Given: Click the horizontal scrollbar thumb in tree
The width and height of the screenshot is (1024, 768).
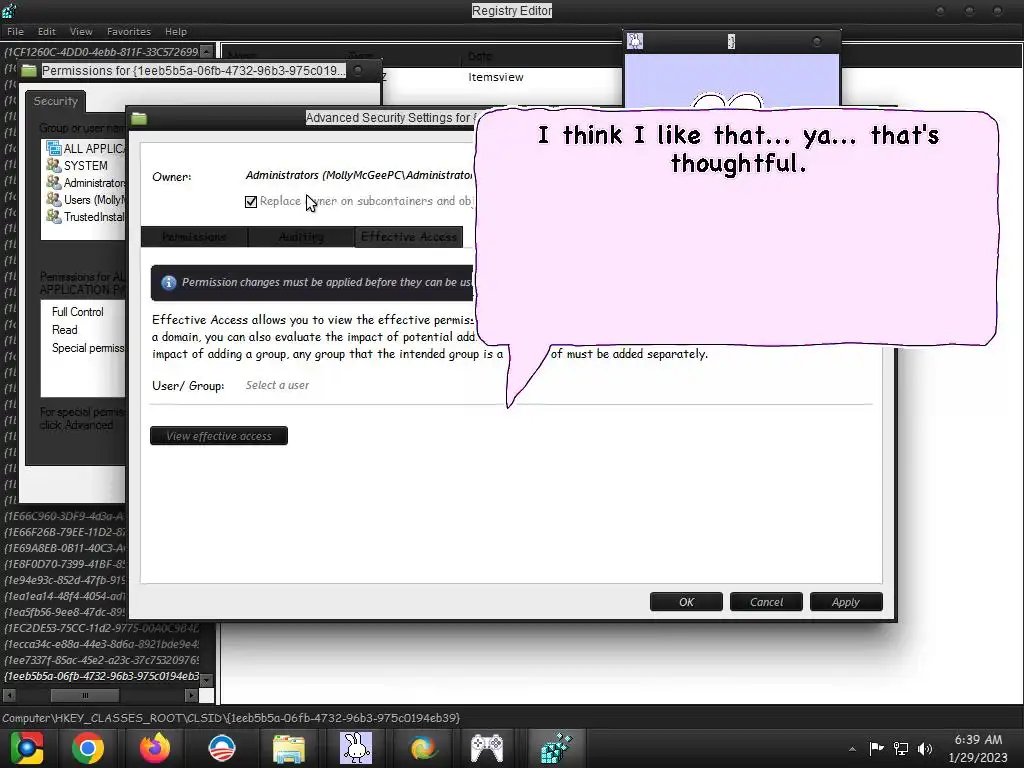Looking at the screenshot, I should click(x=85, y=696).
